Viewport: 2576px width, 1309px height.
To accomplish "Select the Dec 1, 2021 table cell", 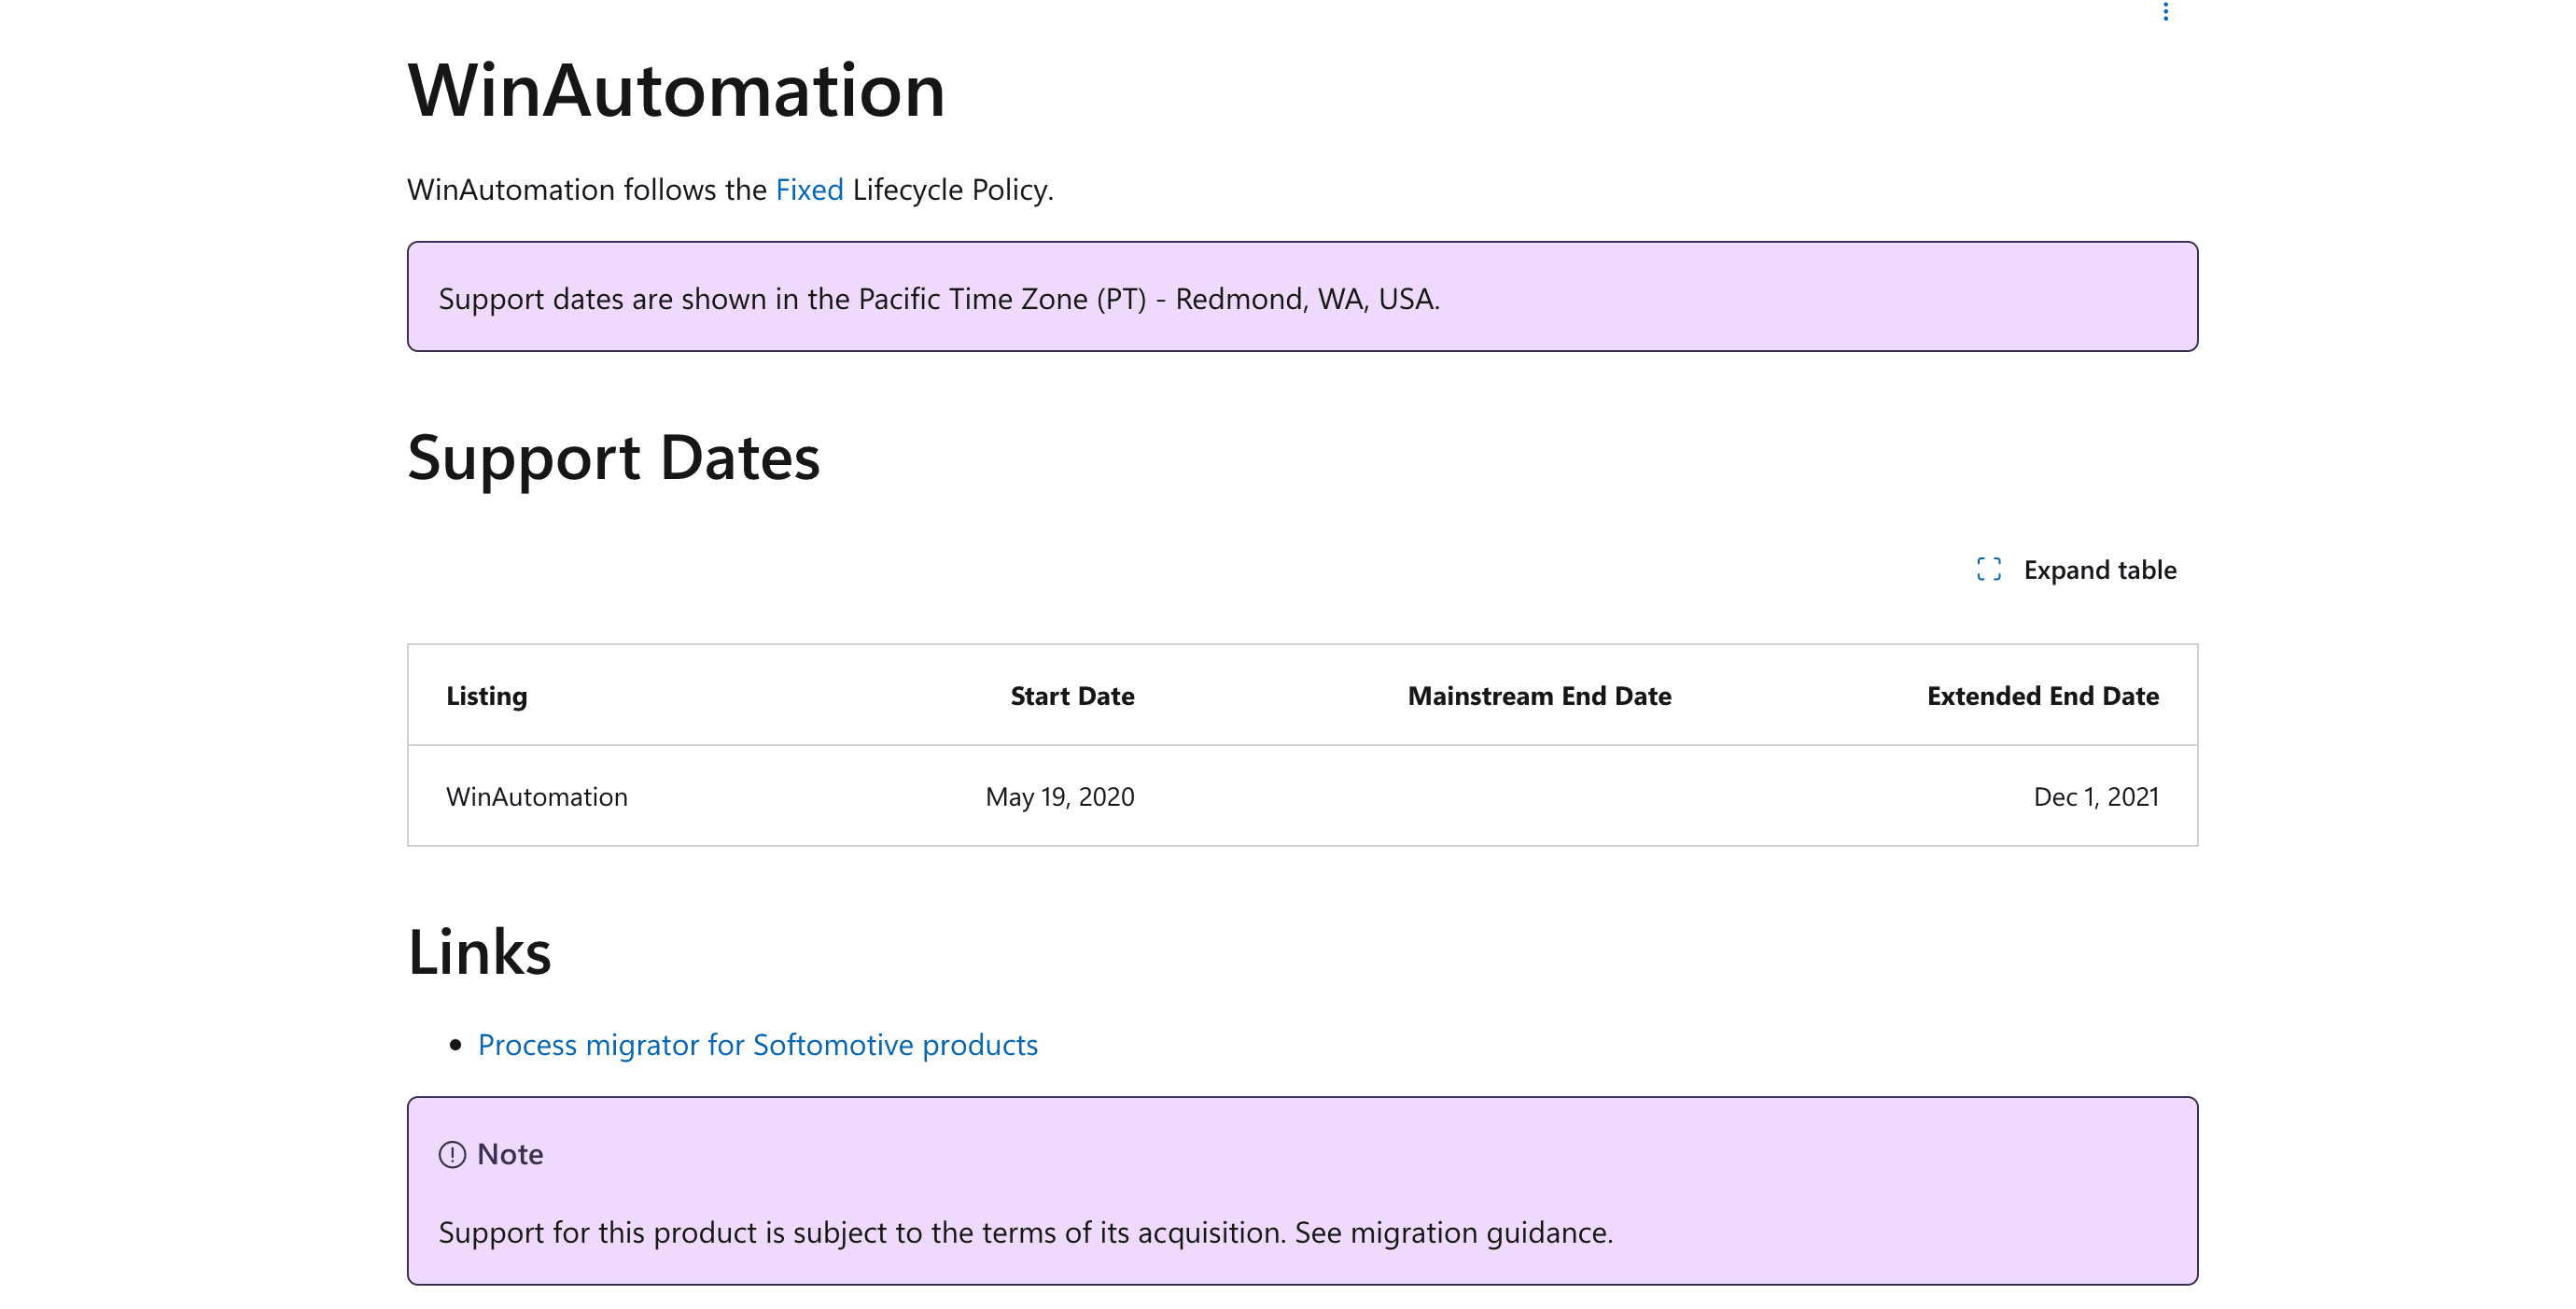I will [2095, 796].
